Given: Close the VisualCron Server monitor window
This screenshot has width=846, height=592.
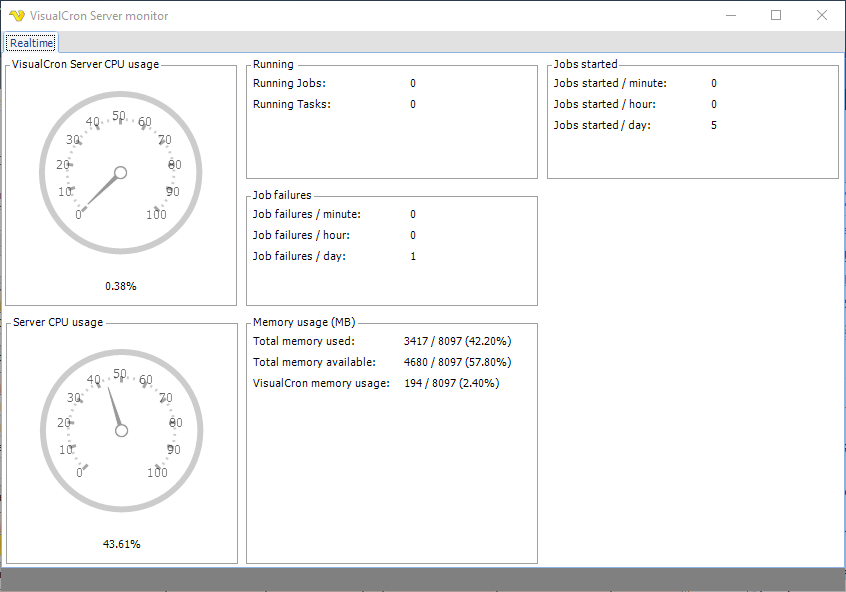Looking at the screenshot, I should (821, 16).
